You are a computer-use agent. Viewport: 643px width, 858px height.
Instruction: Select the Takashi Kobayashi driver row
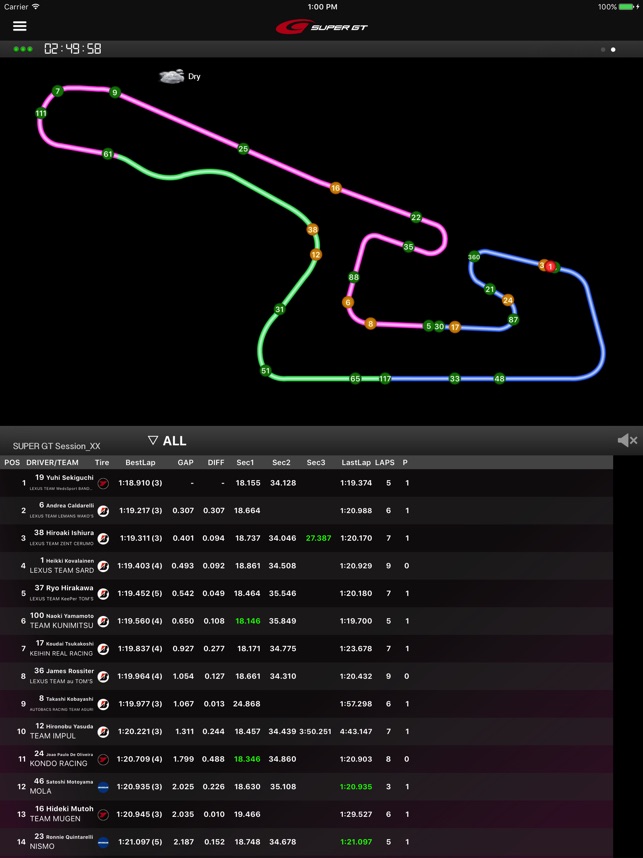[x=306, y=704]
